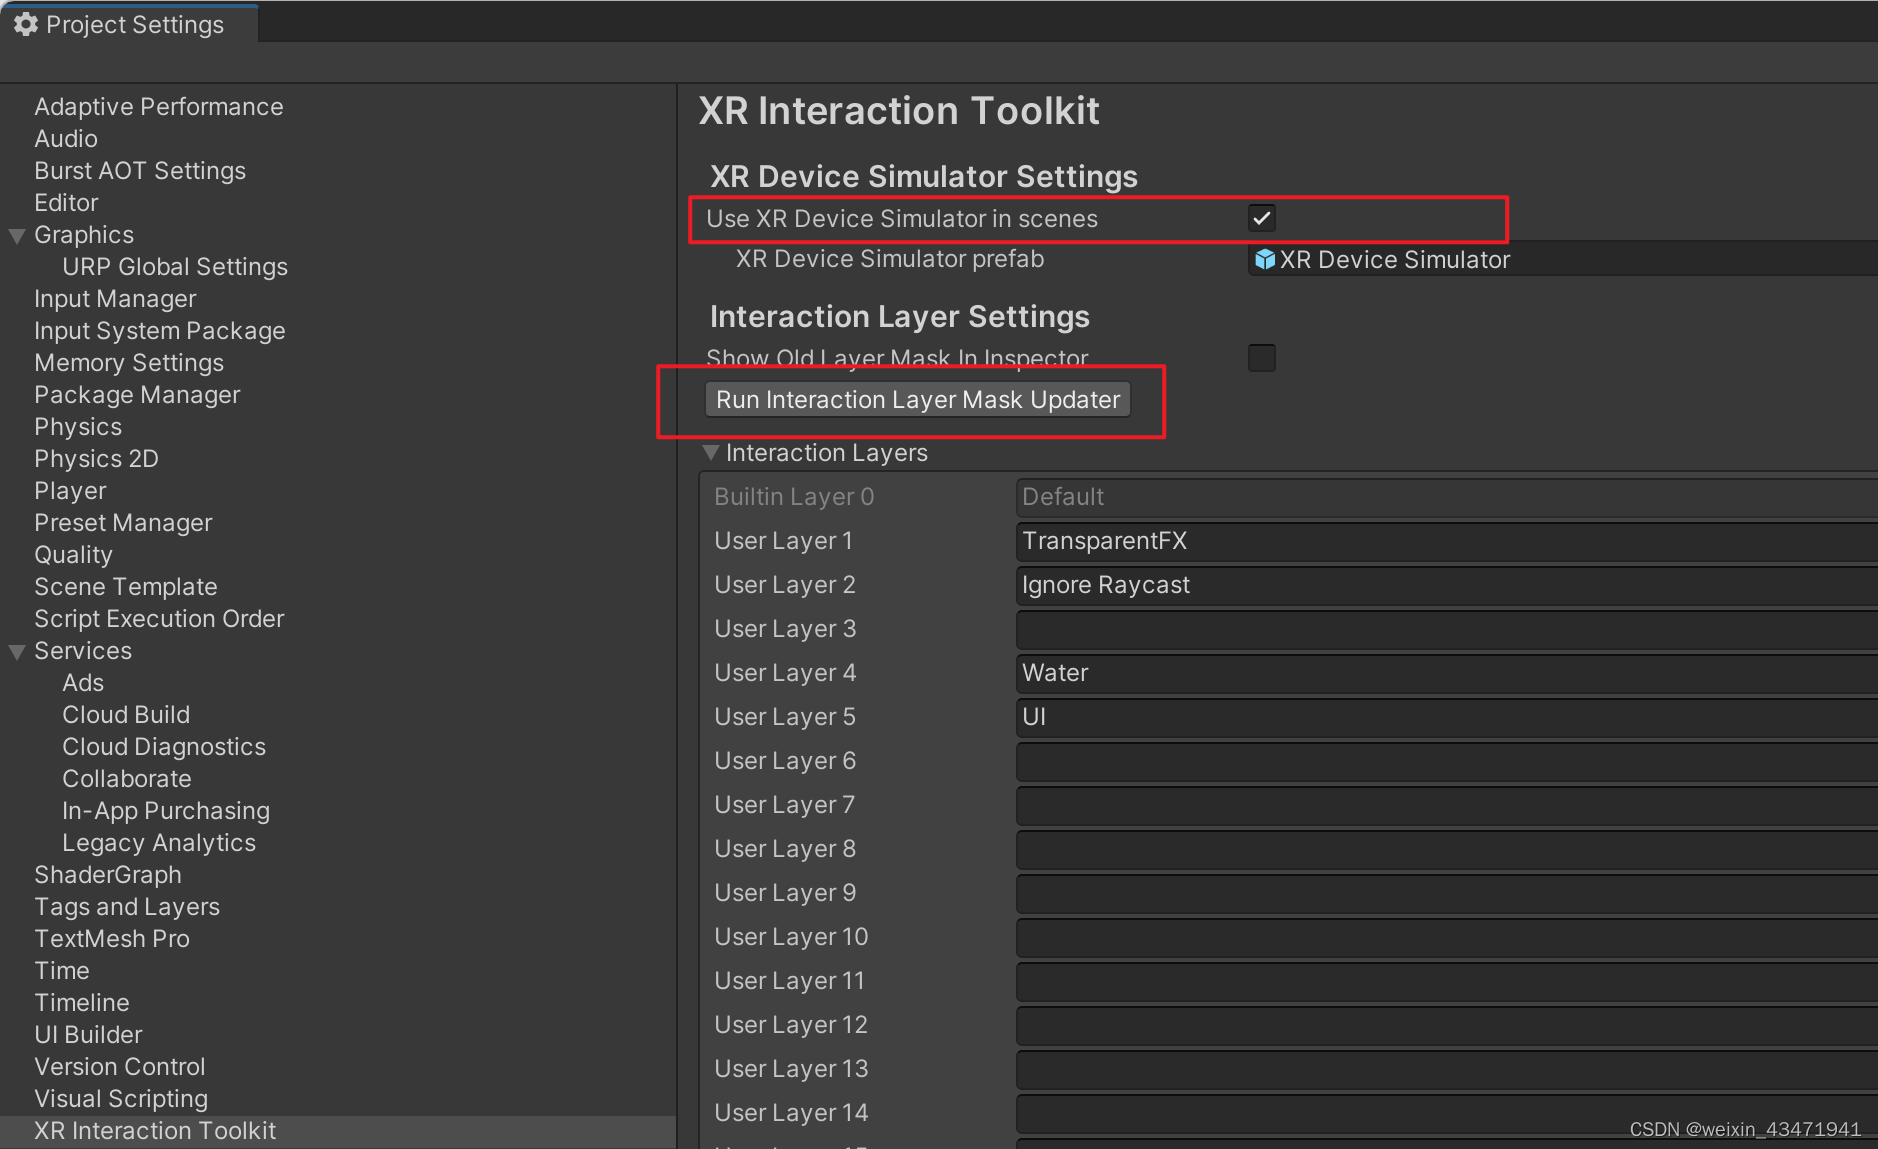
Task: Open Input System Package settings
Action: [160, 331]
